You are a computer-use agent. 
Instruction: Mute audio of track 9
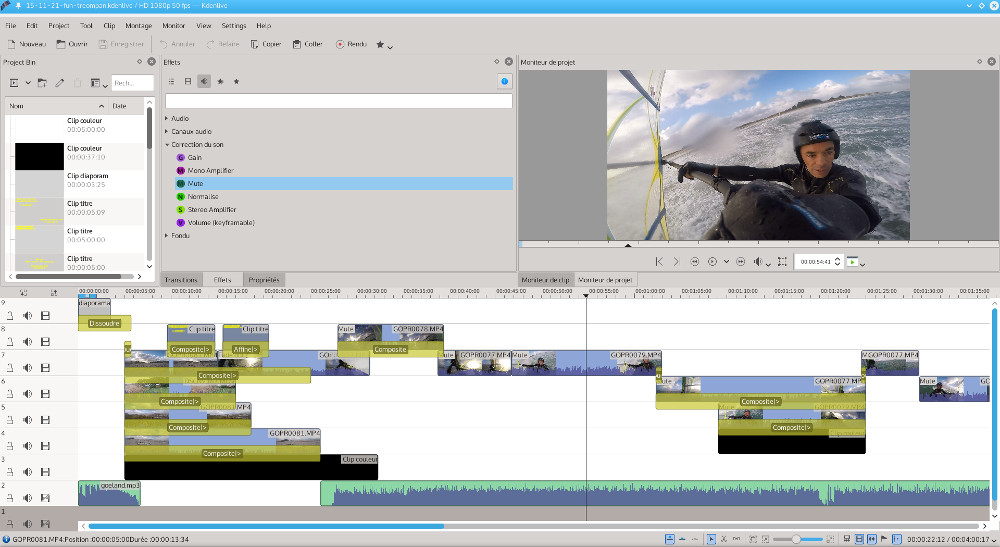click(27, 316)
